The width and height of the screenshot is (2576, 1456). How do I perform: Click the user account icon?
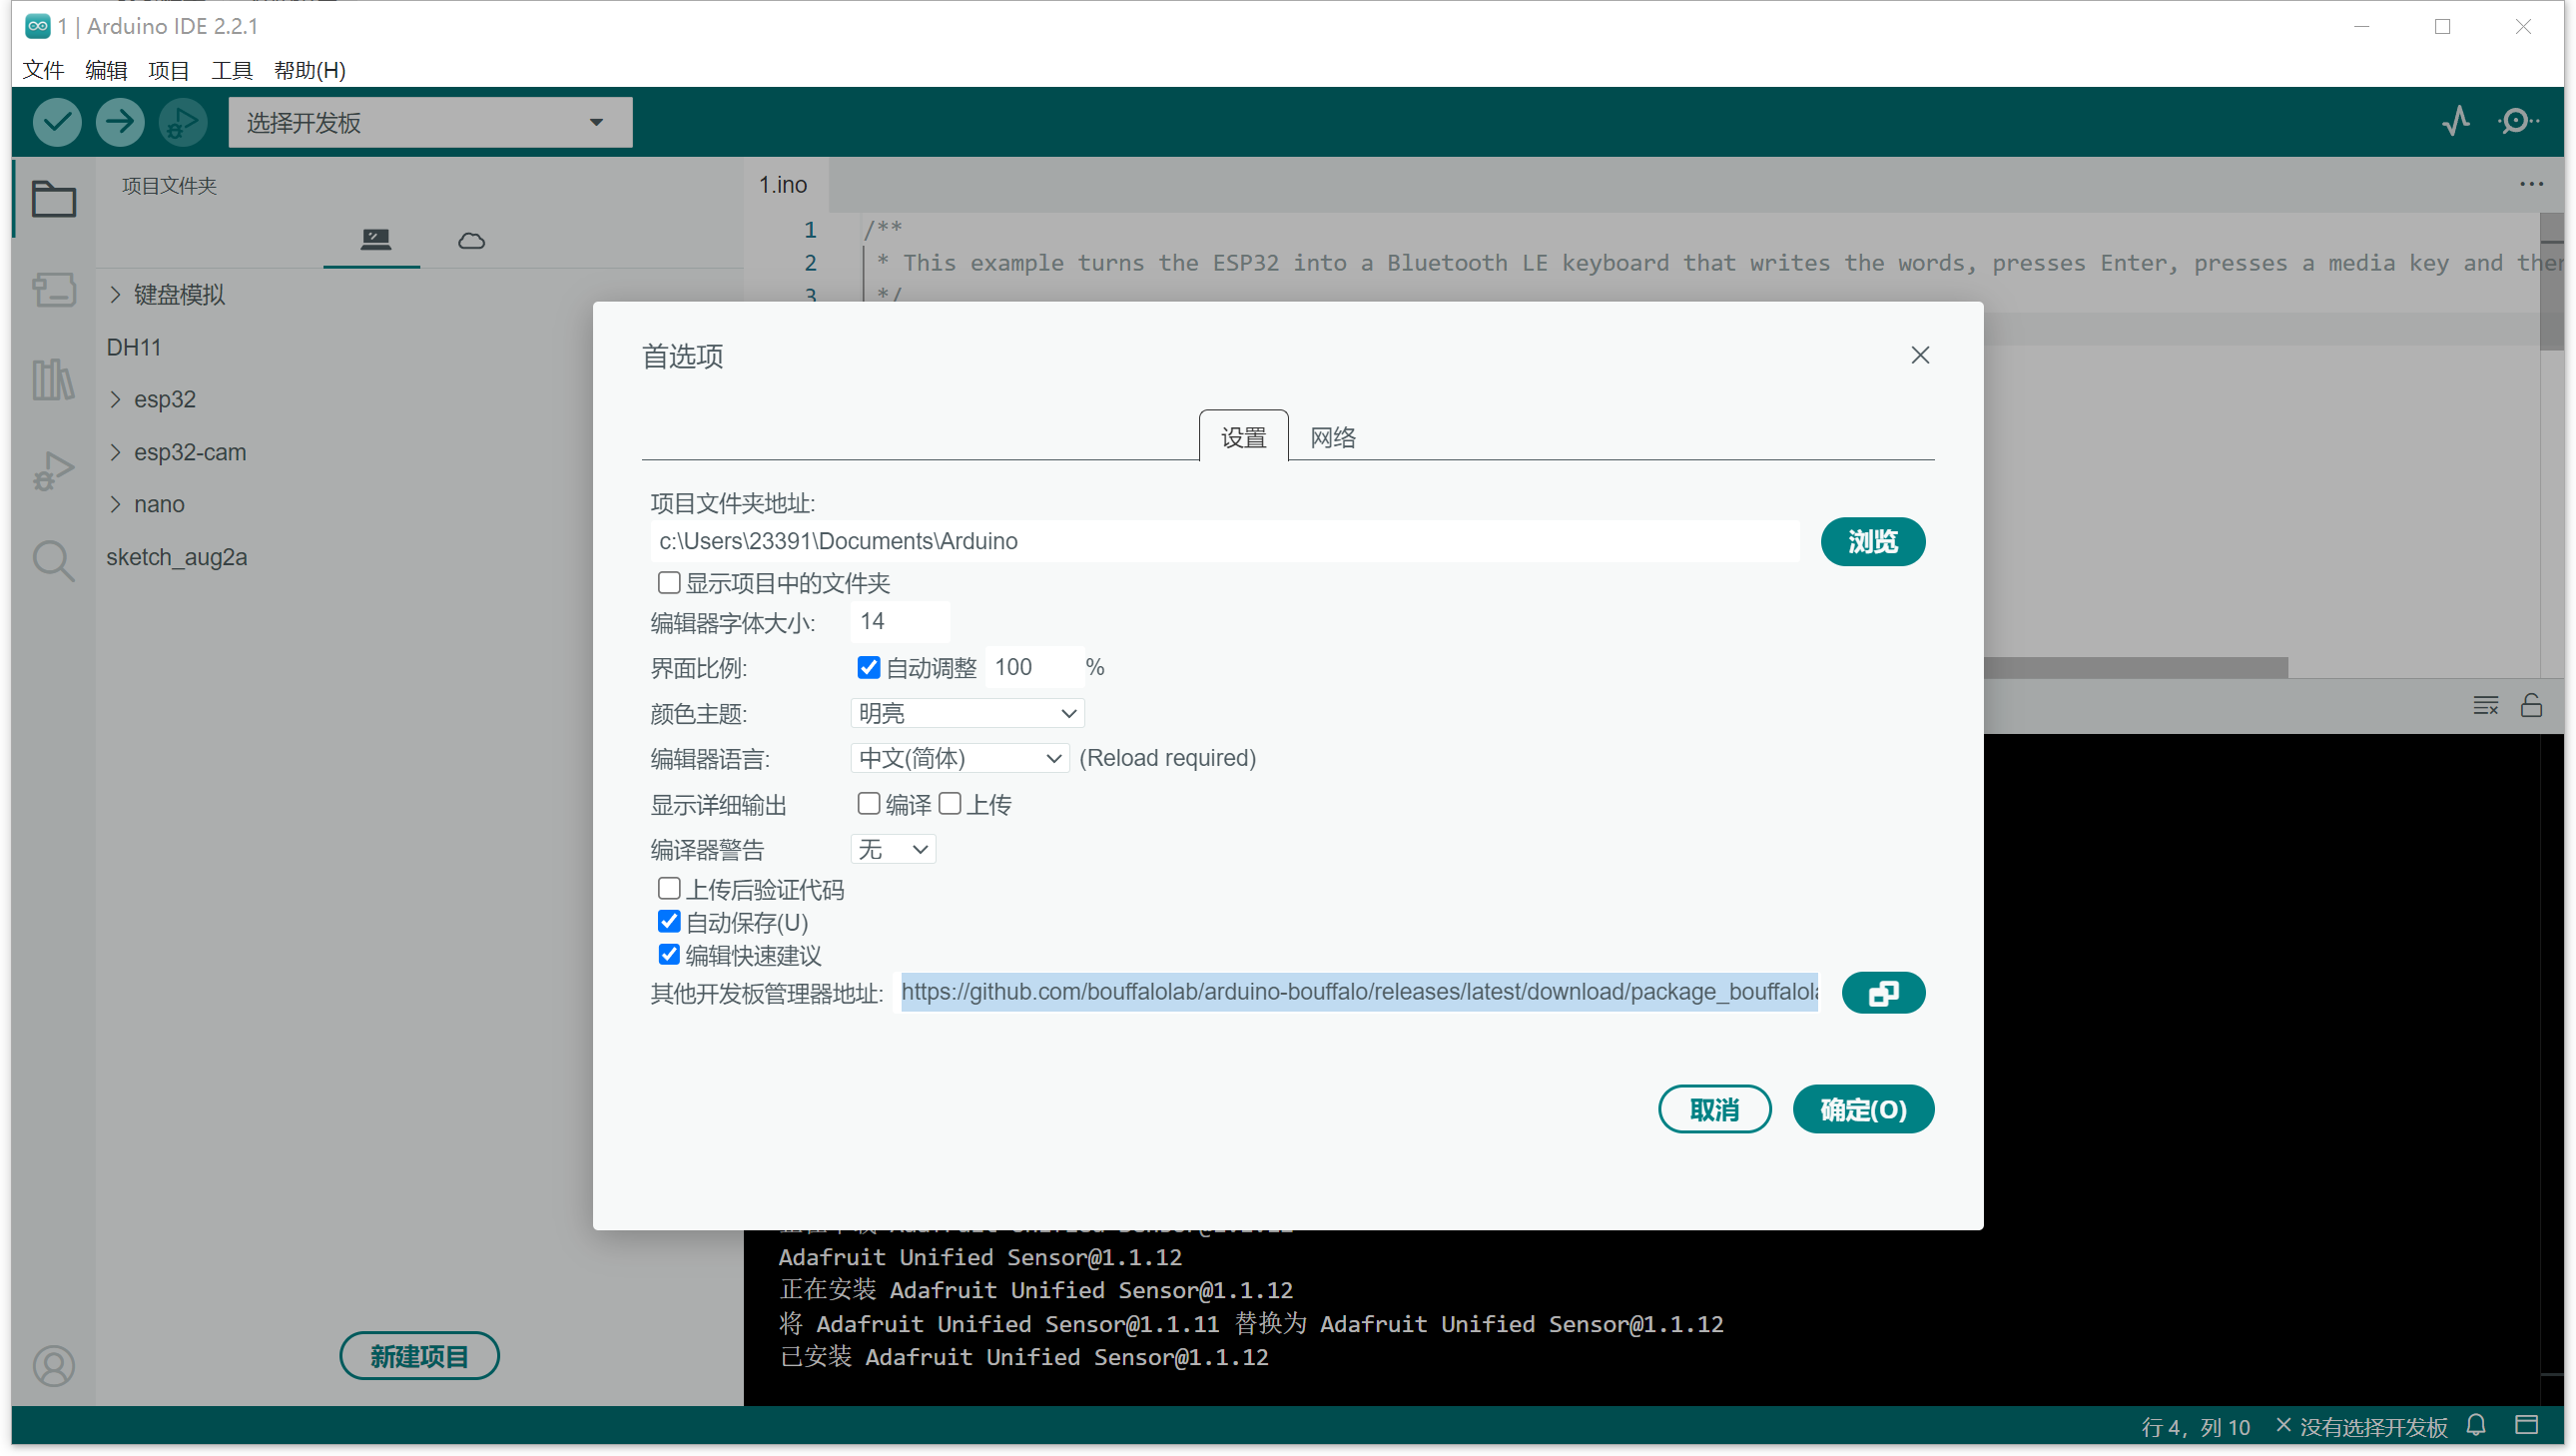coord(53,1365)
